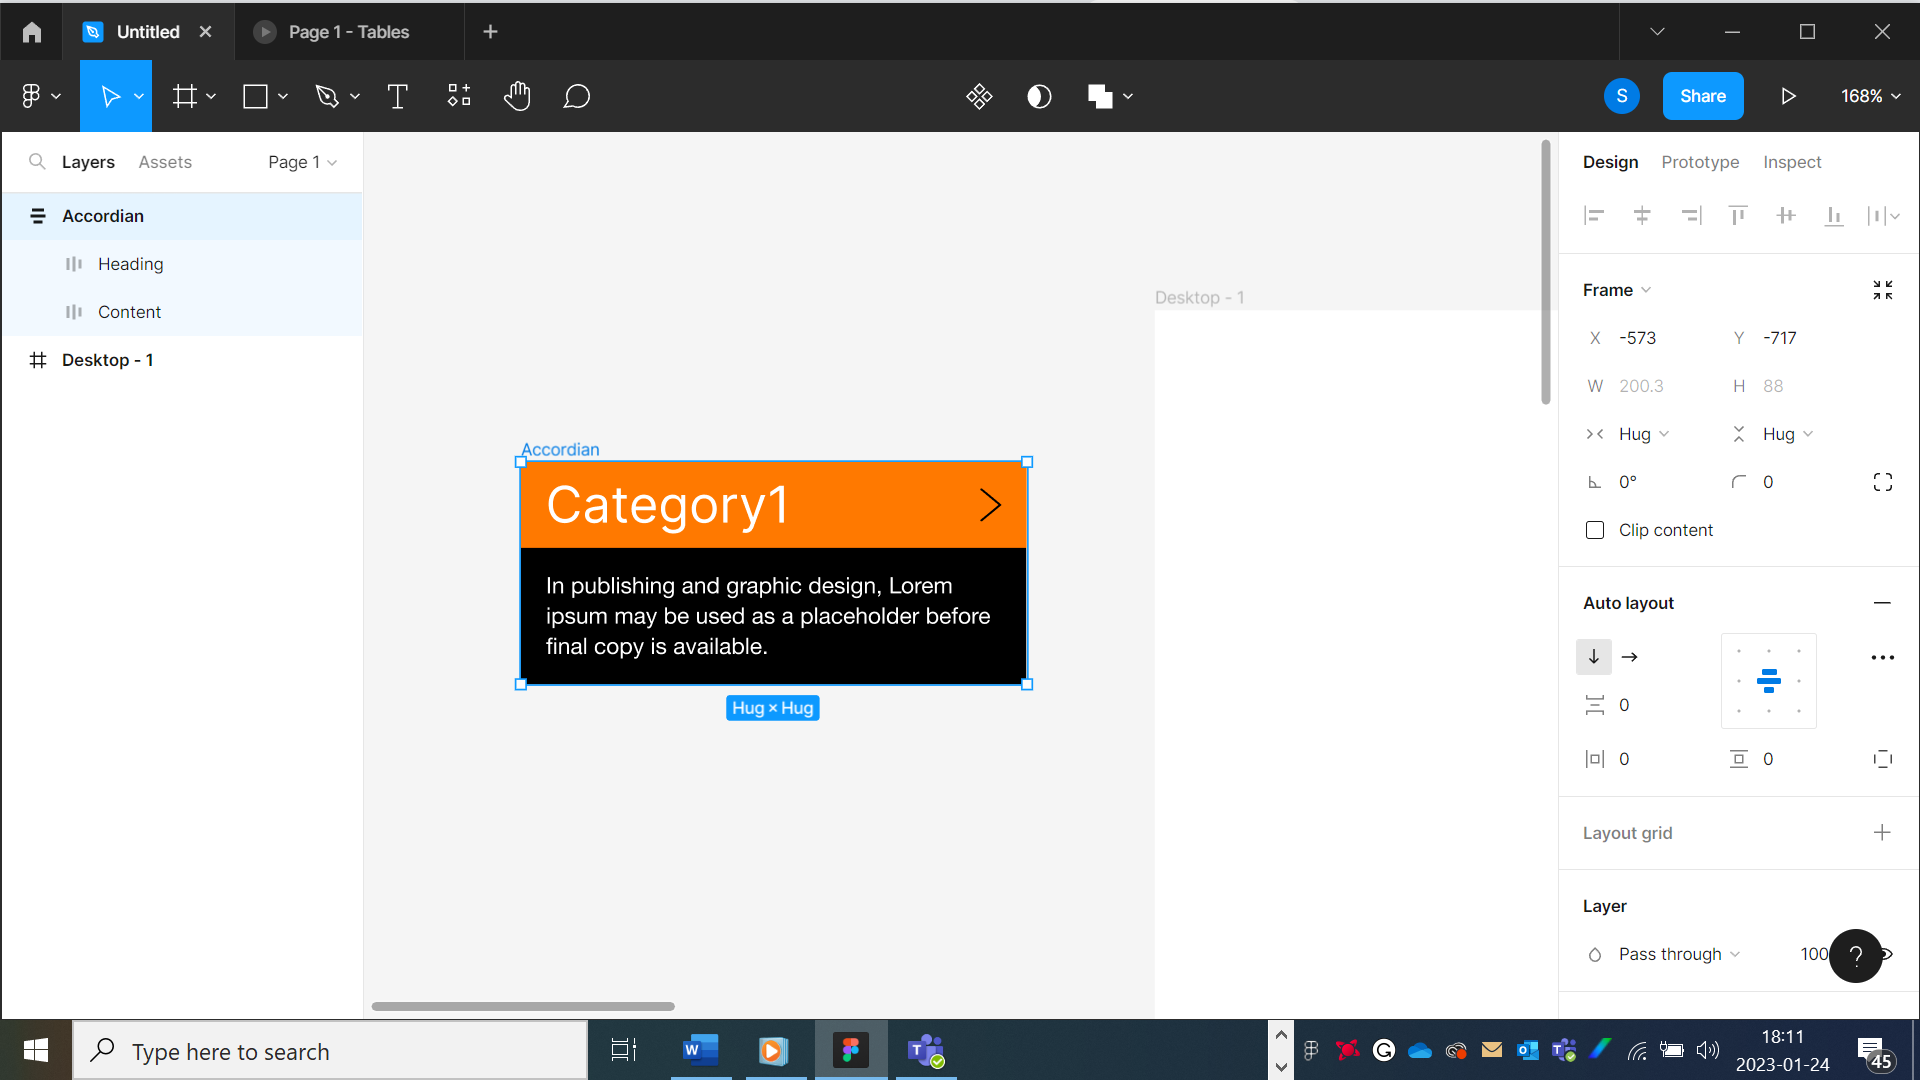Switch to Inspect tab

[x=1792, y=162]
